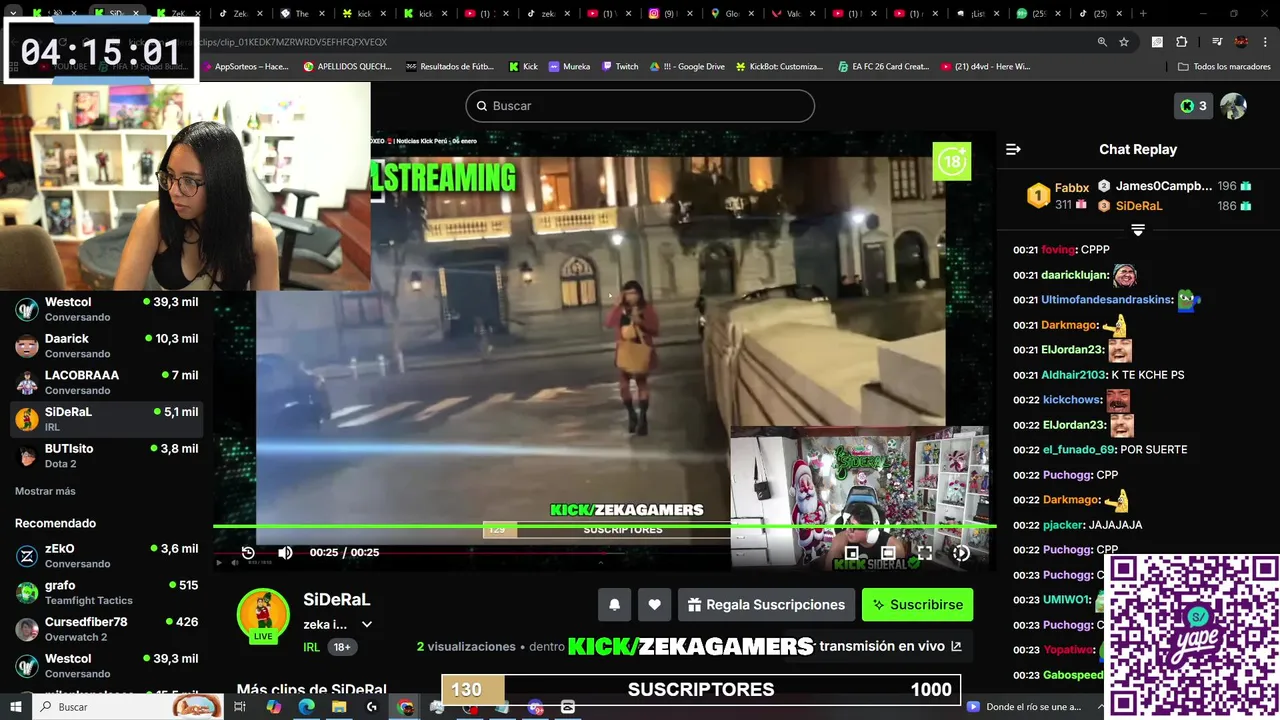
Task: Open the Mureka bookmark
Action: [569, 67]
